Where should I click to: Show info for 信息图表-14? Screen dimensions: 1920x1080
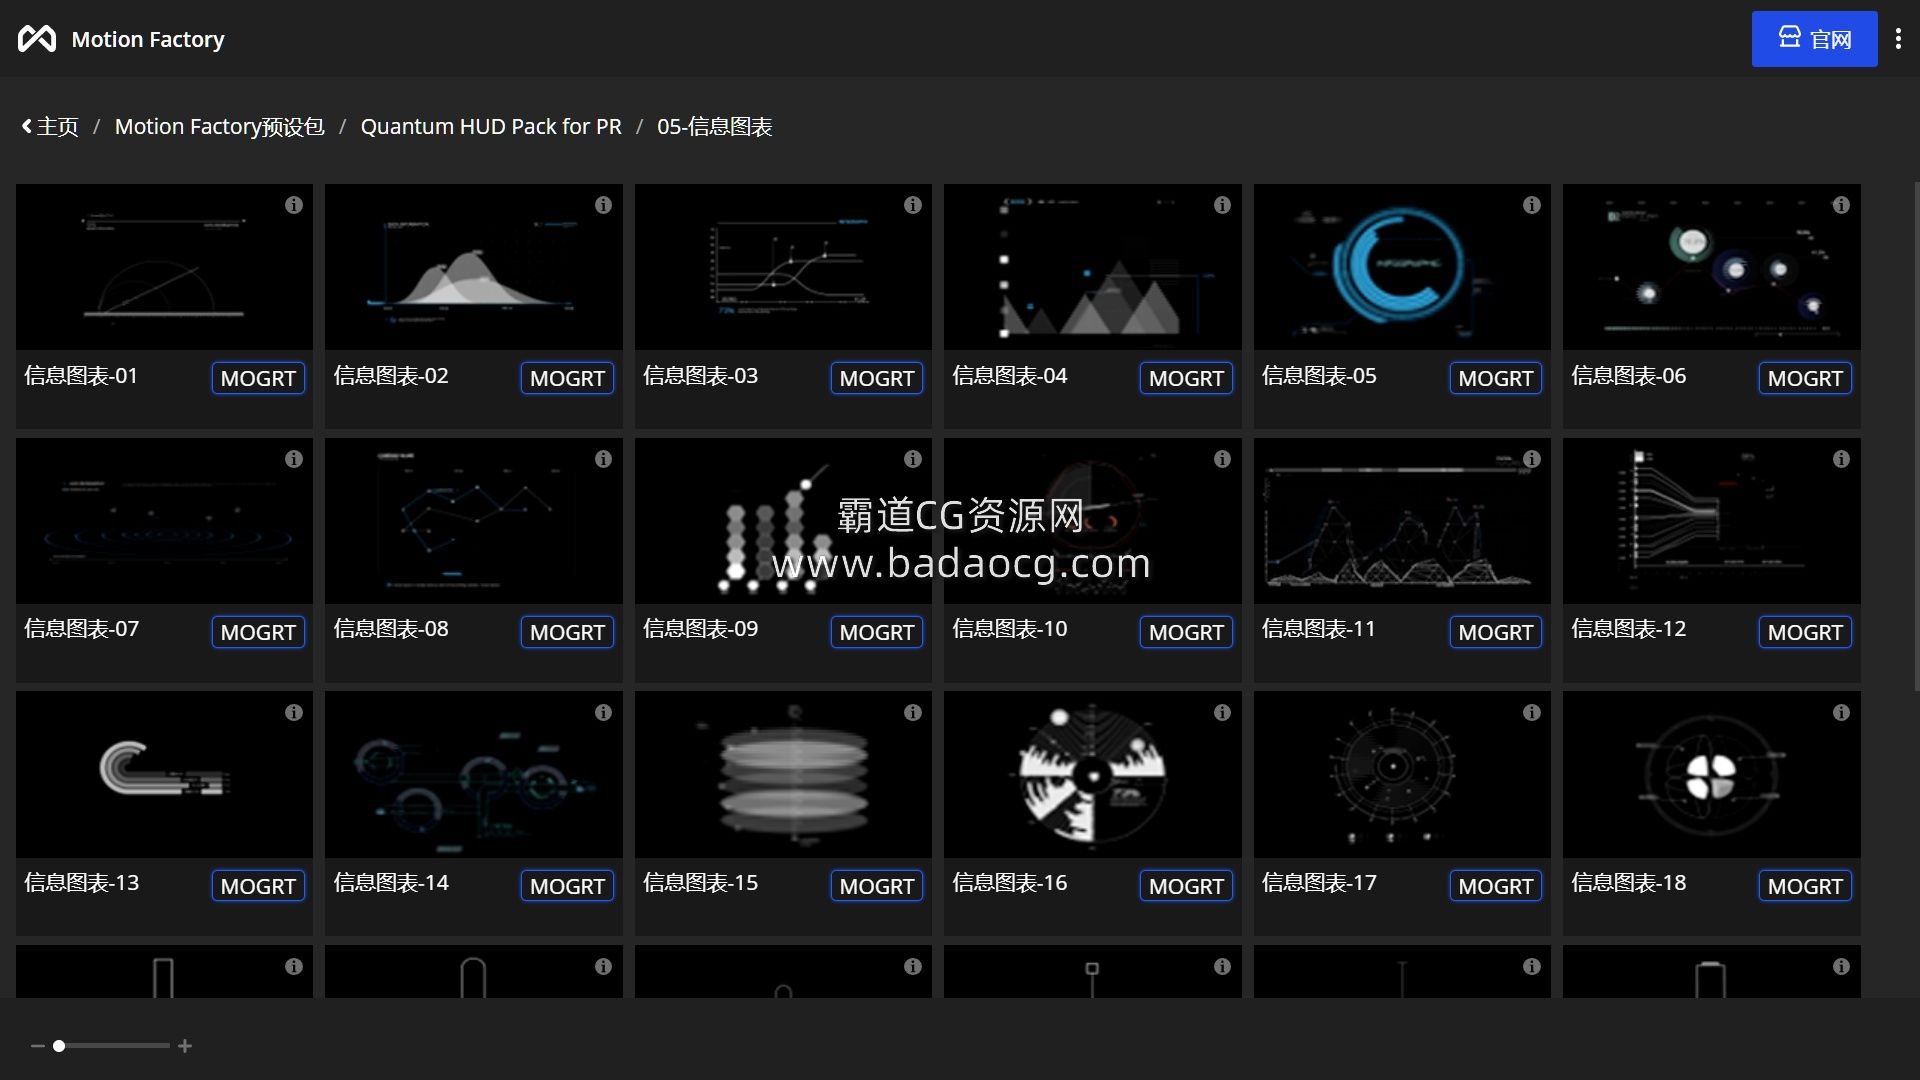tap(603, 713)
